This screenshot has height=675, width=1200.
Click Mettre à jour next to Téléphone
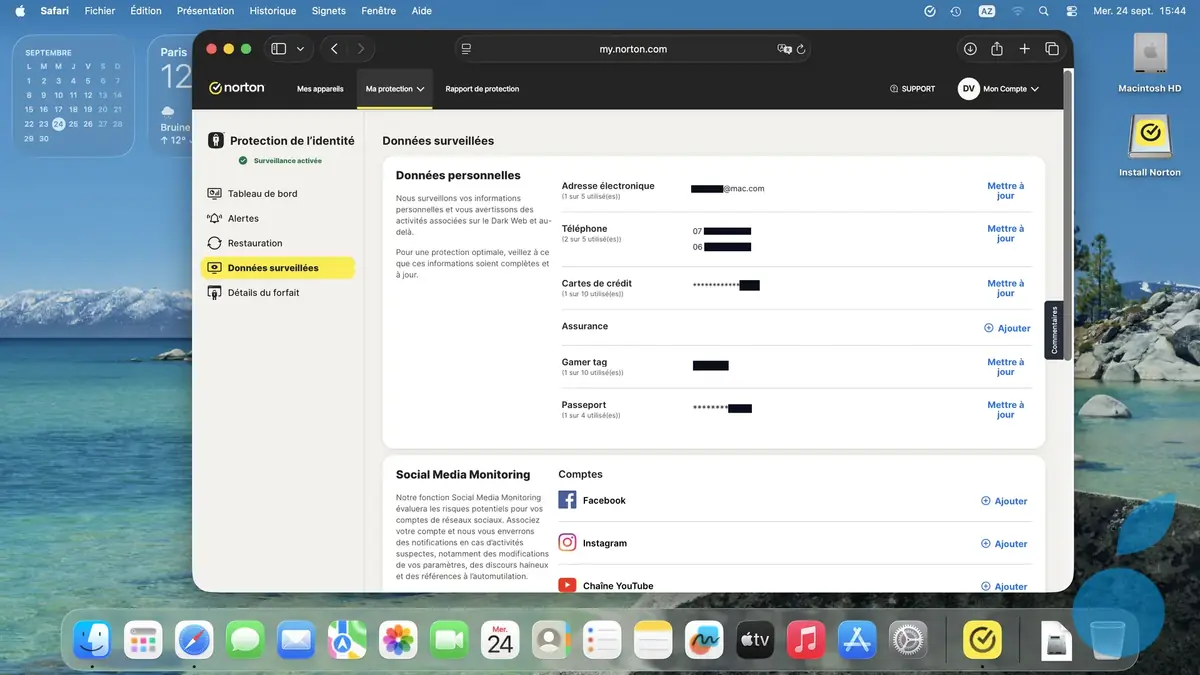[x=1005, y=233]
